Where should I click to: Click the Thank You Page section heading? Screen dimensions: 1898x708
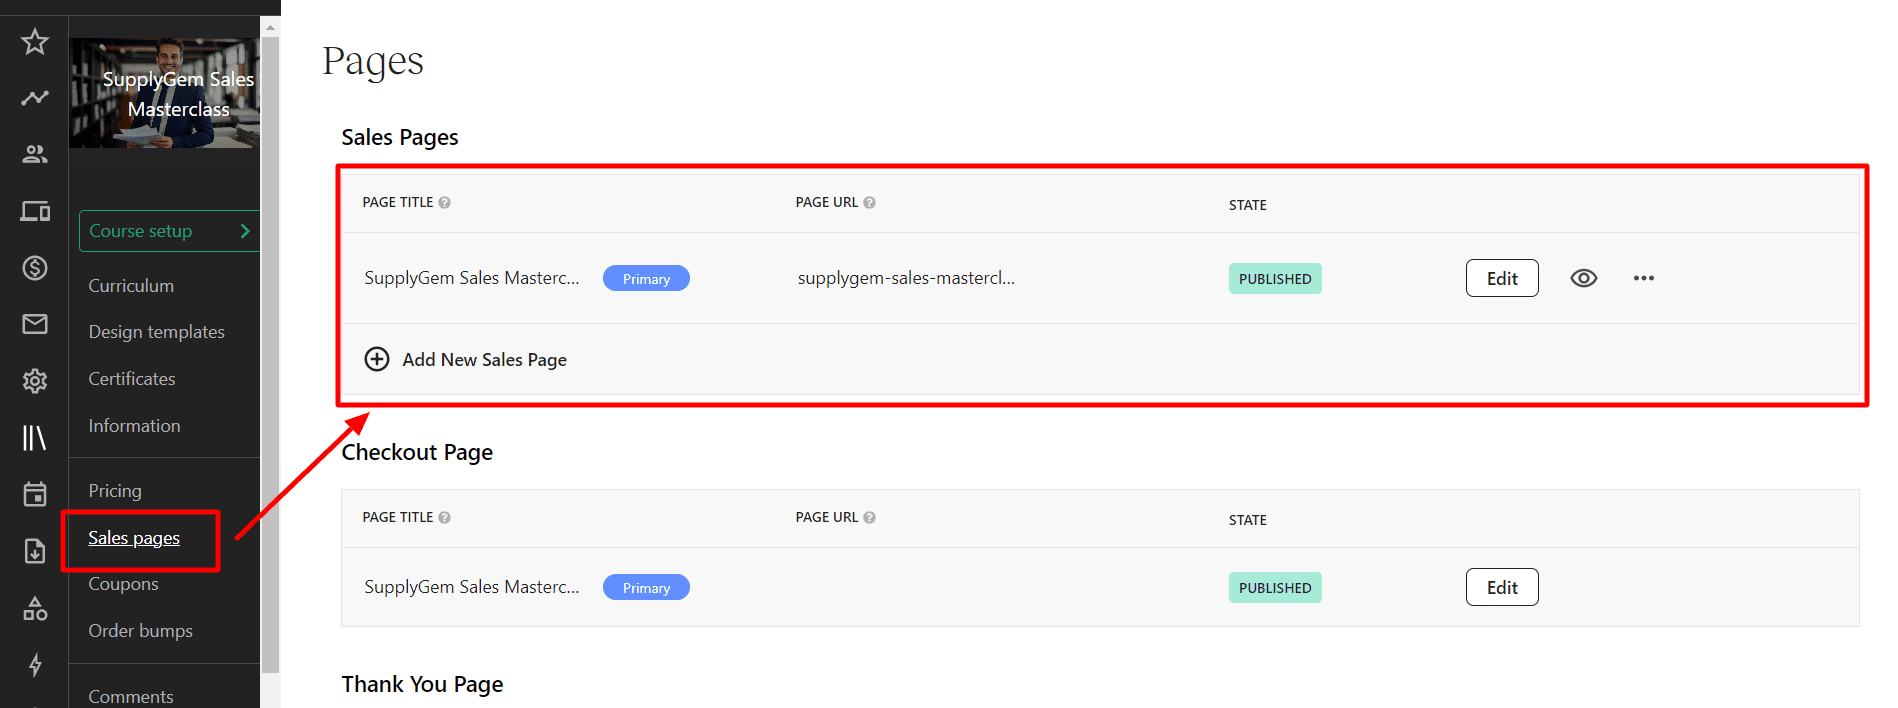coord(422,684)
